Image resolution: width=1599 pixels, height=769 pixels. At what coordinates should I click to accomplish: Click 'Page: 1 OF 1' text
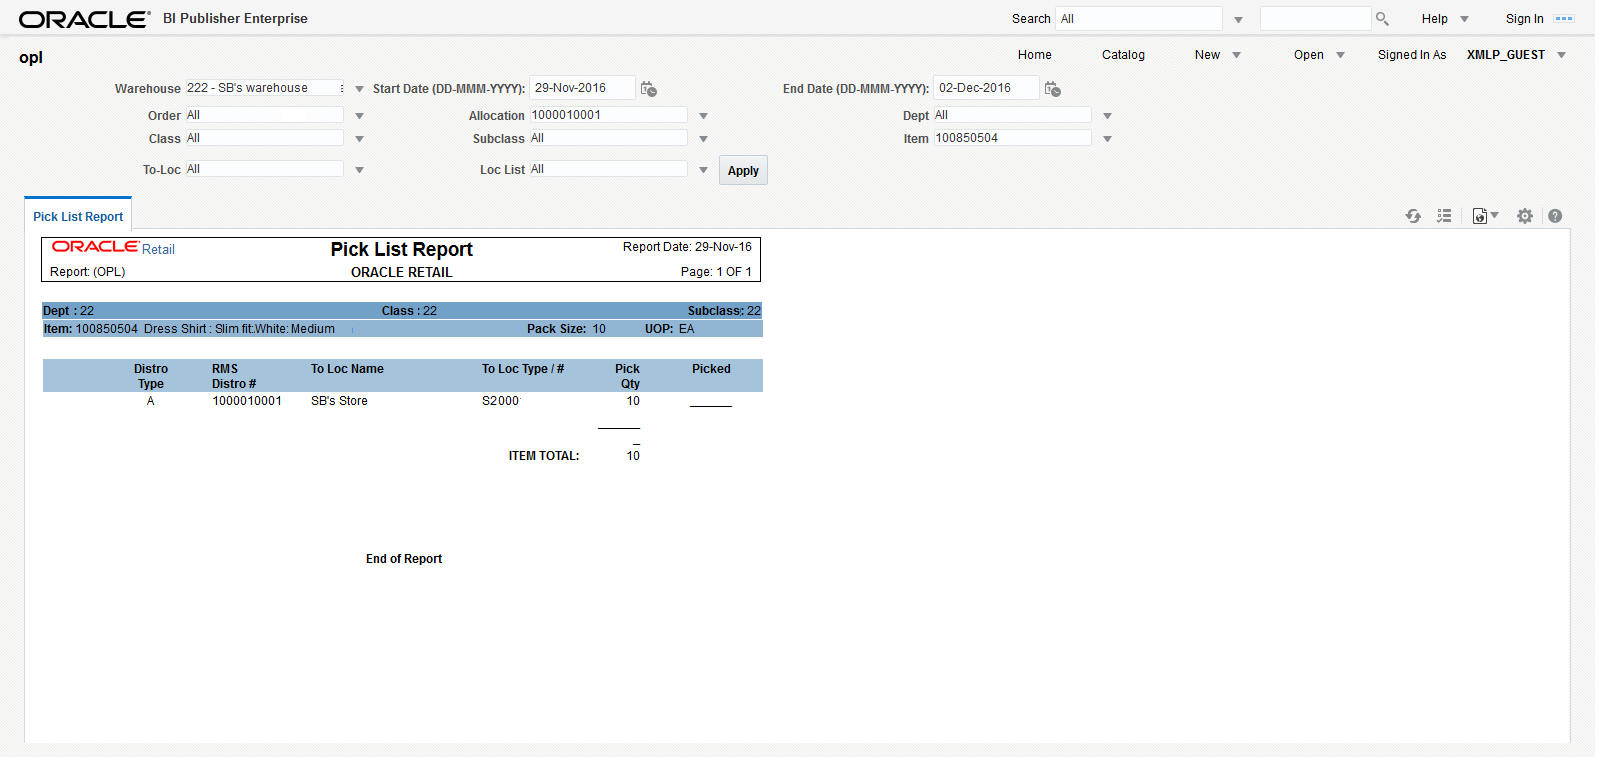pyautogui.click(x=716, y=272)
